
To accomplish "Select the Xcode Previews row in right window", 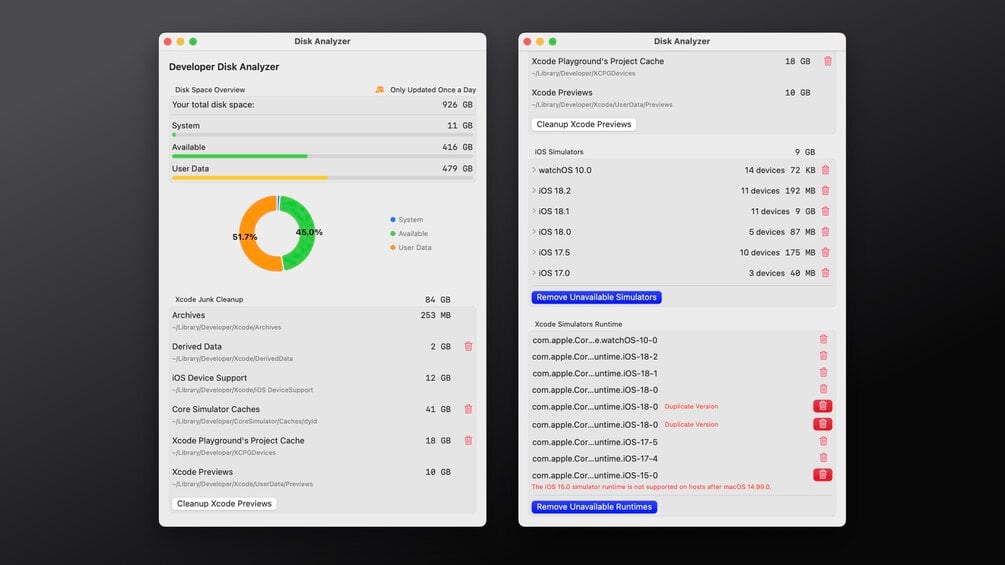I will pos(682,98).
